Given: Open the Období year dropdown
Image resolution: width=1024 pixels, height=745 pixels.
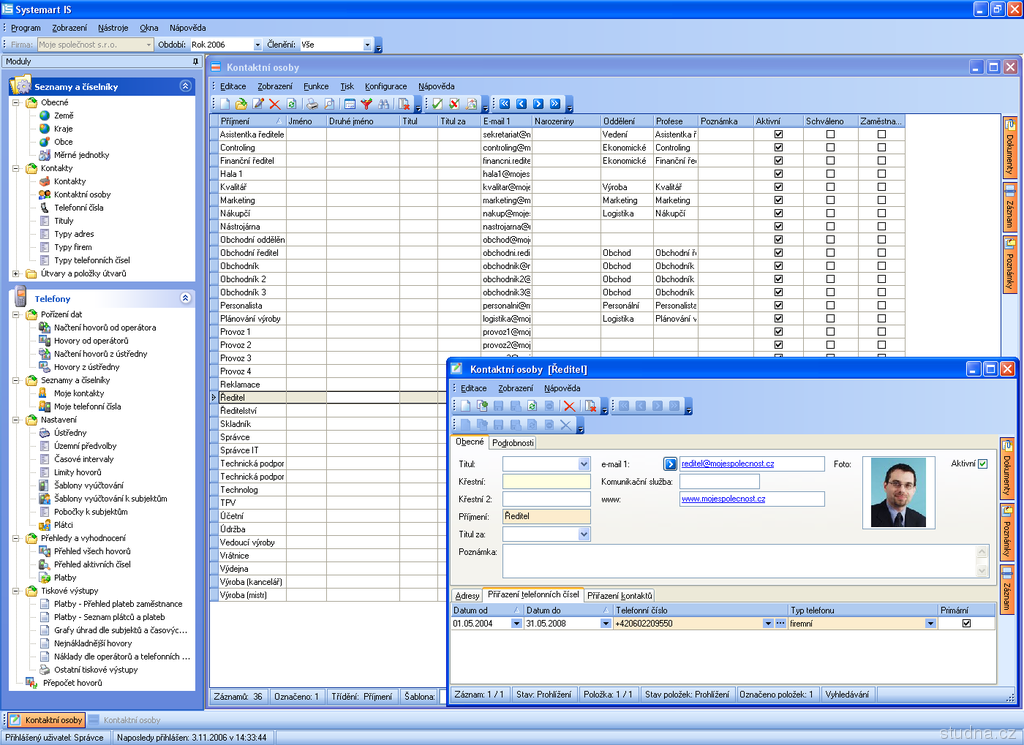Looking at the screenshot, I should pyautogui.click(x=257, y=45).
